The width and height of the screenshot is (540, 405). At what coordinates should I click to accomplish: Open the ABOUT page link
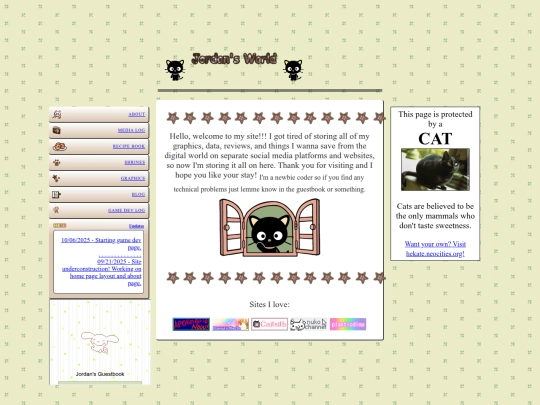click(x=137, y=114)
